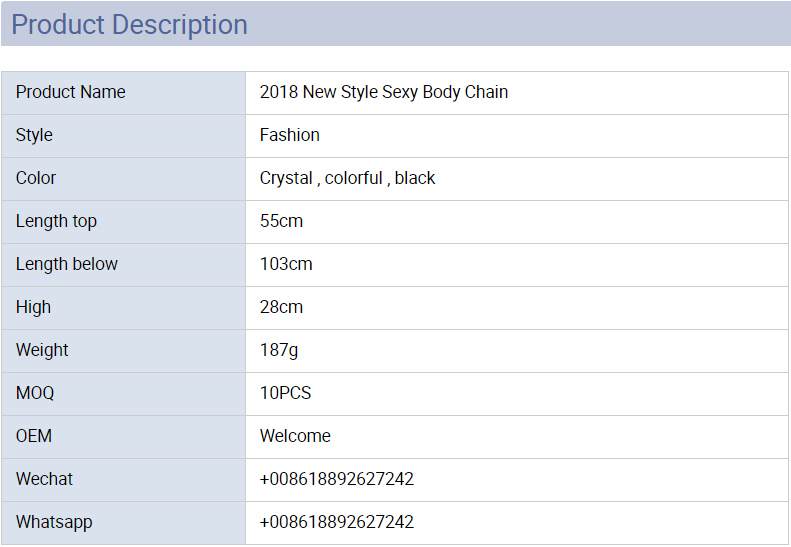Image resolution: width=791 pixels, height=547 pixels.
Task: Click the 28cm value
Action: tap(281, 307)
